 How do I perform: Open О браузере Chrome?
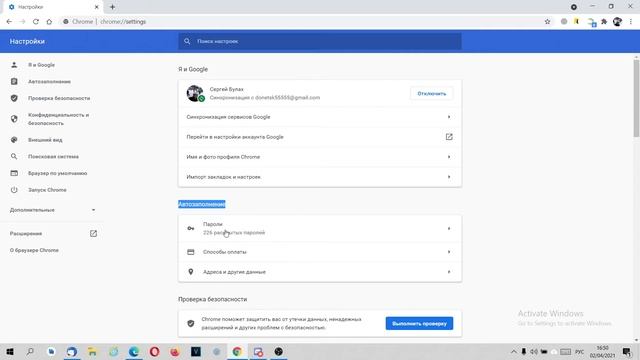click(x=34, y=250)
